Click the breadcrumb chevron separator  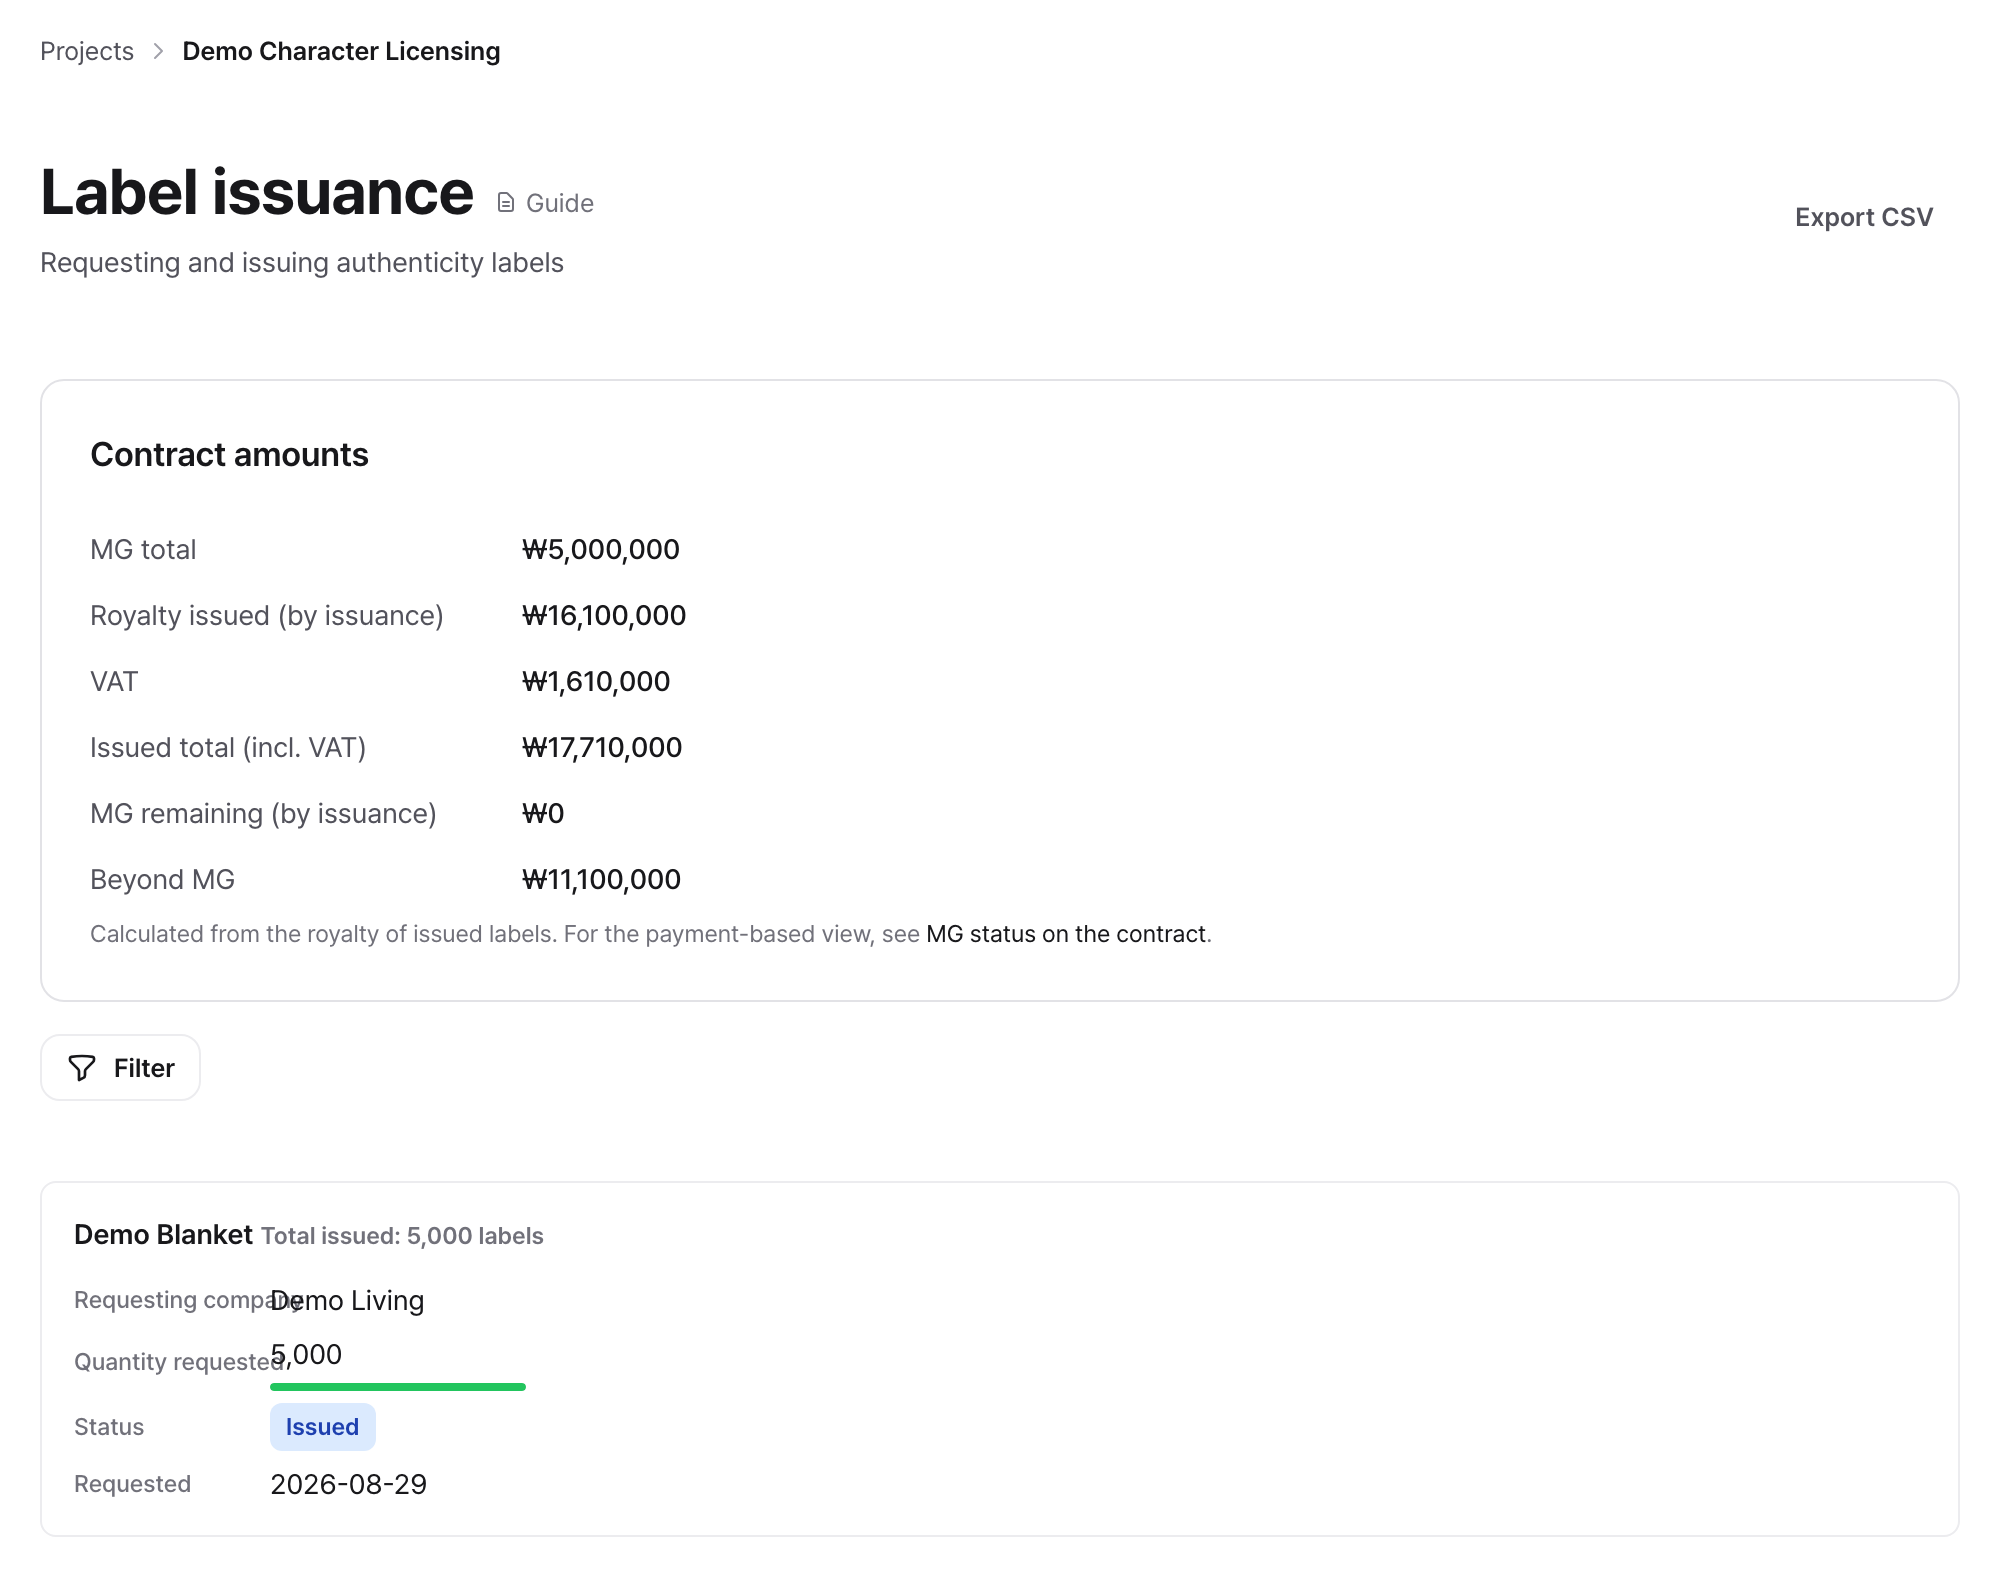(158, 51)
